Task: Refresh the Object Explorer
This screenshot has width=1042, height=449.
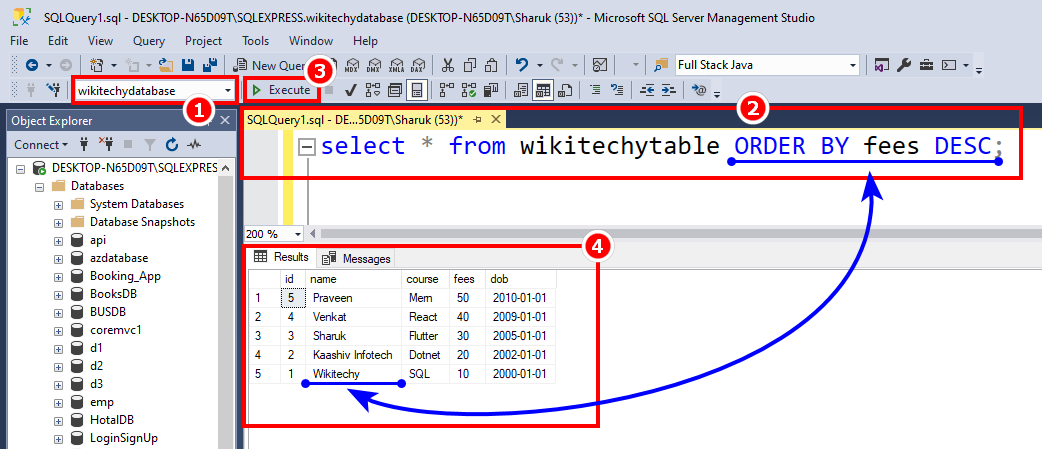Action: (x=172, y=145)
